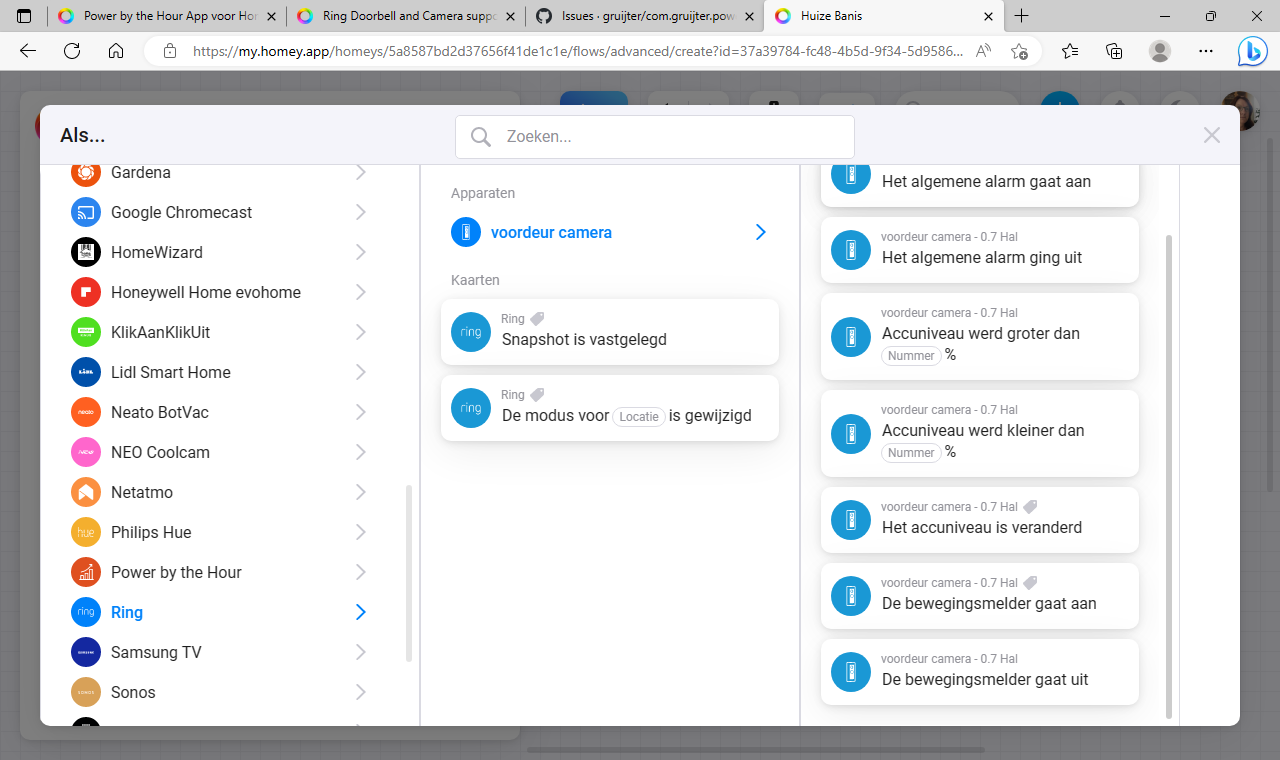
Task: Select the Het algemene alarm ging uit card
Action: pos(980,250)
